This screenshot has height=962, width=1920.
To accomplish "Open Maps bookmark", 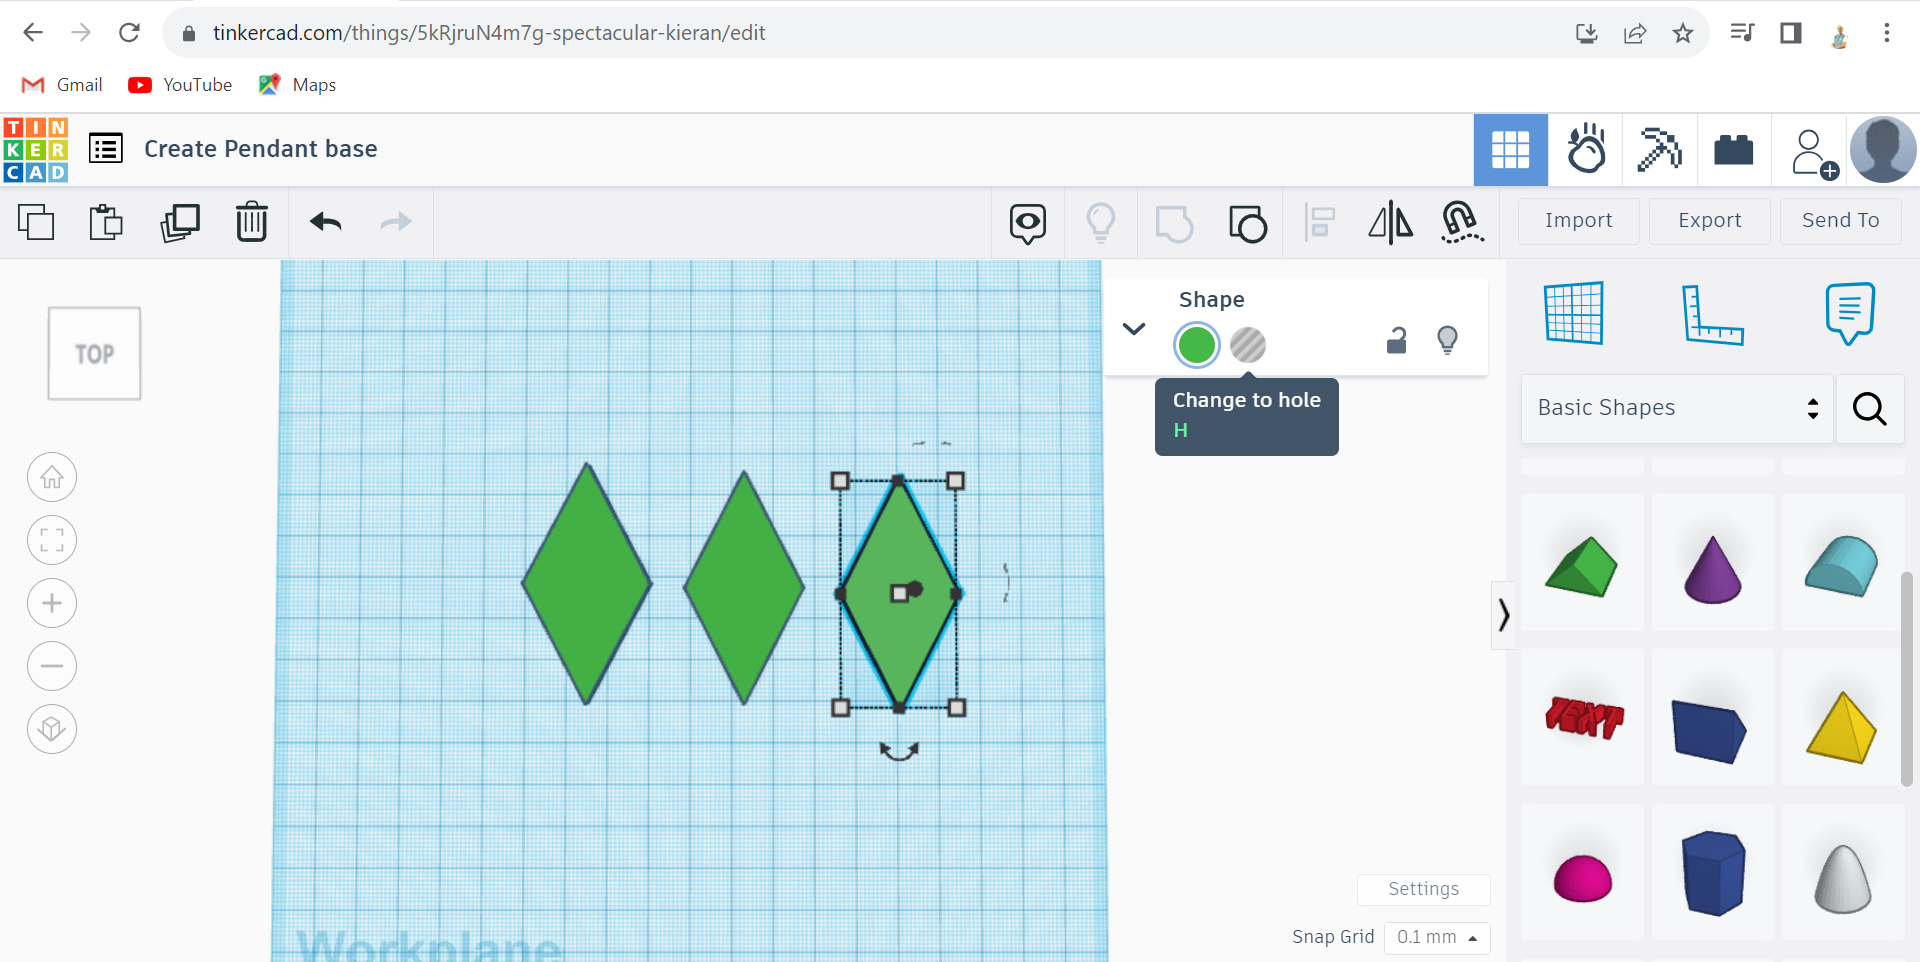I will point(297,85).
